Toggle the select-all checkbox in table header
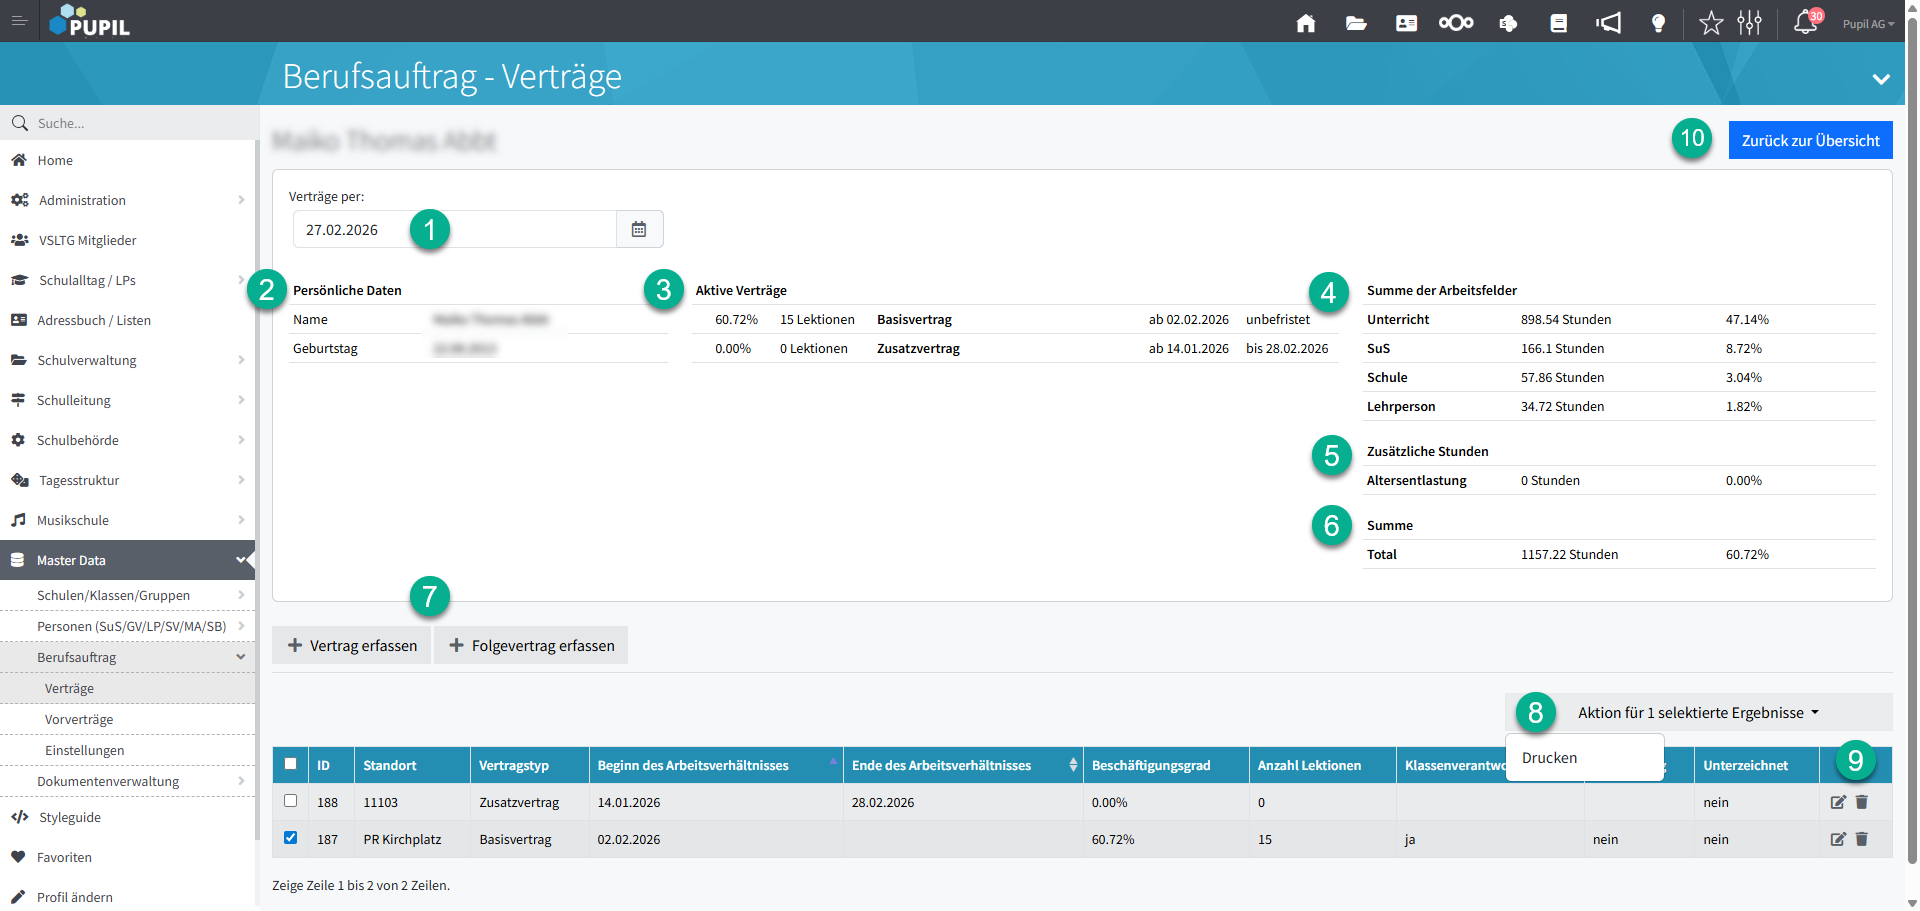This screenshot has width=1920, height=911. [291, 764]
